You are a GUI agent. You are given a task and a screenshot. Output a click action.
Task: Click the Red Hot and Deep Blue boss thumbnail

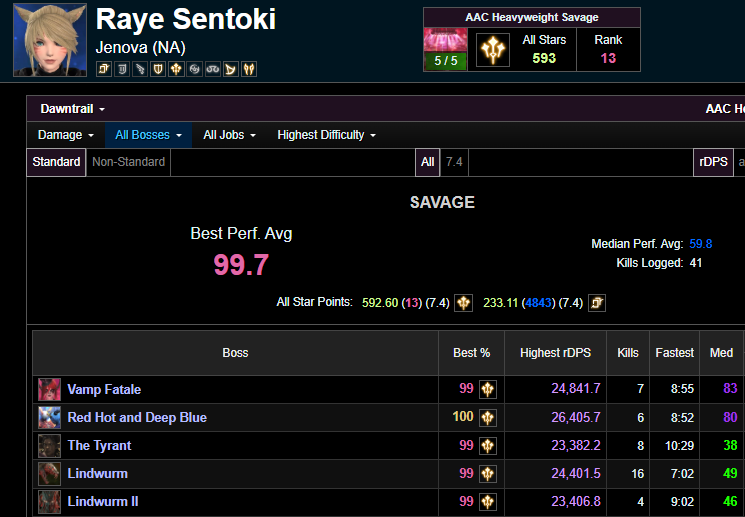click(49, 418)
